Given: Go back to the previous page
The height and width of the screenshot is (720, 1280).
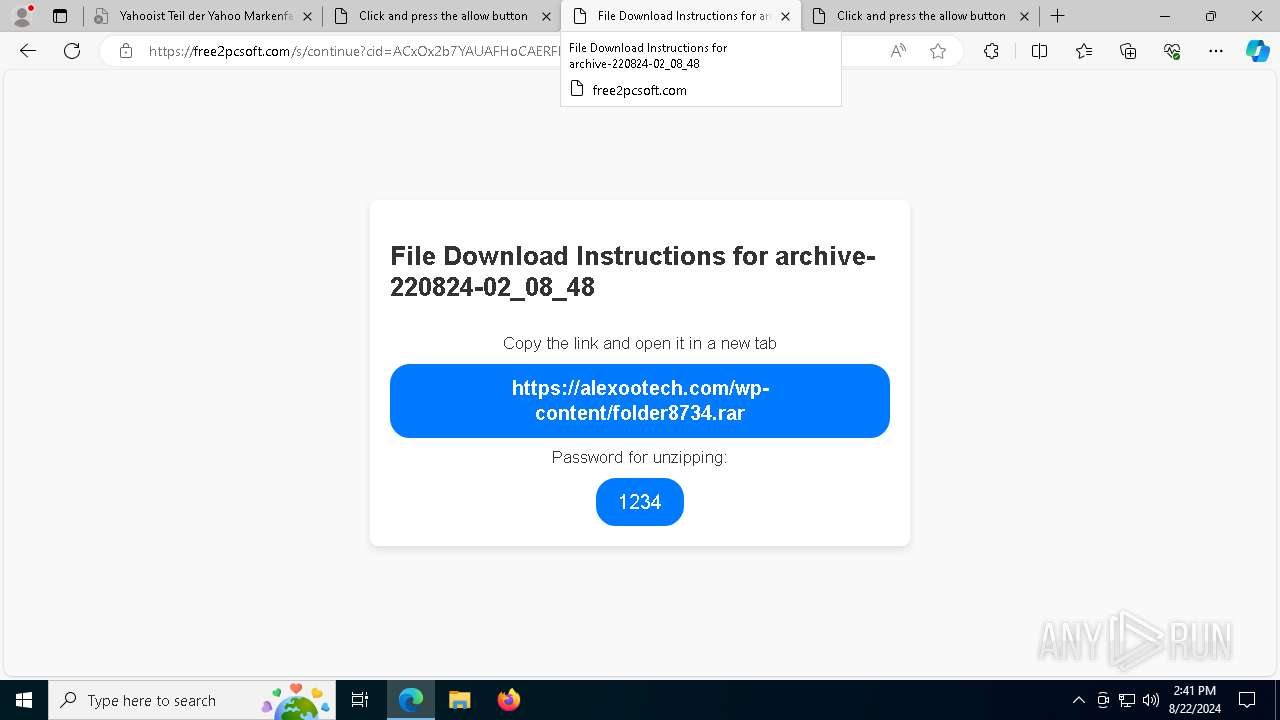Looking at the screenshot, I should [28, 51].
